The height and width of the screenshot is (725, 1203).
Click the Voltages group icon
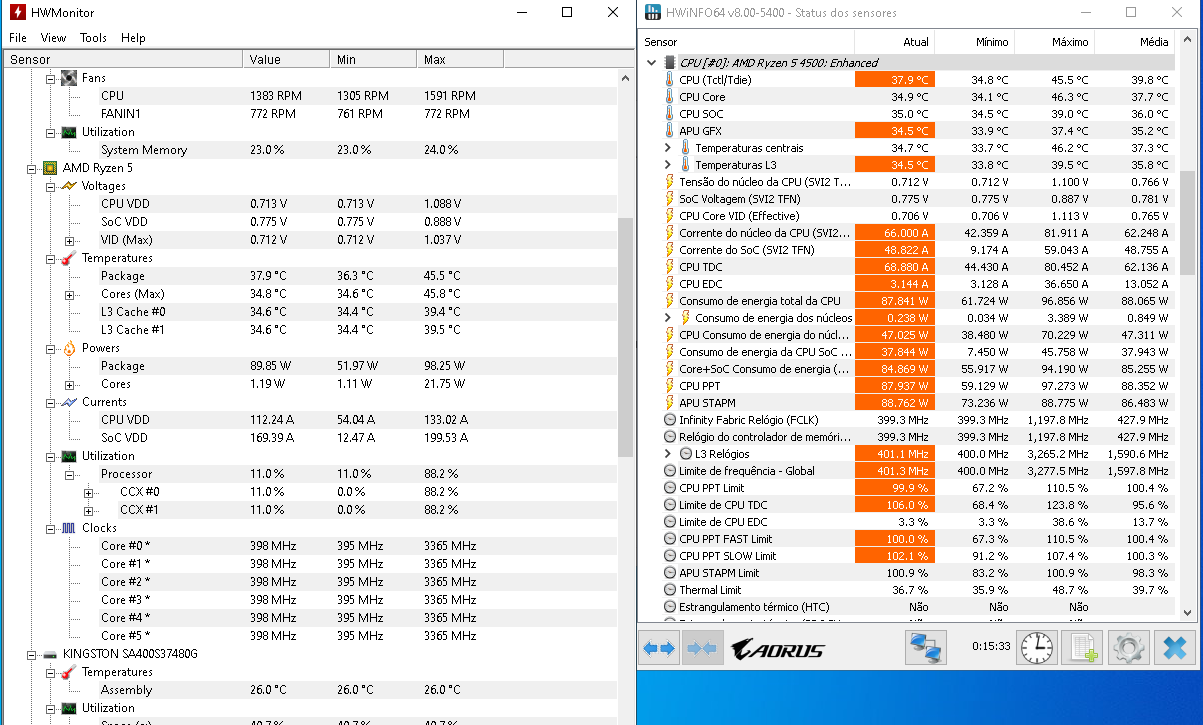[x=69, y=186]
